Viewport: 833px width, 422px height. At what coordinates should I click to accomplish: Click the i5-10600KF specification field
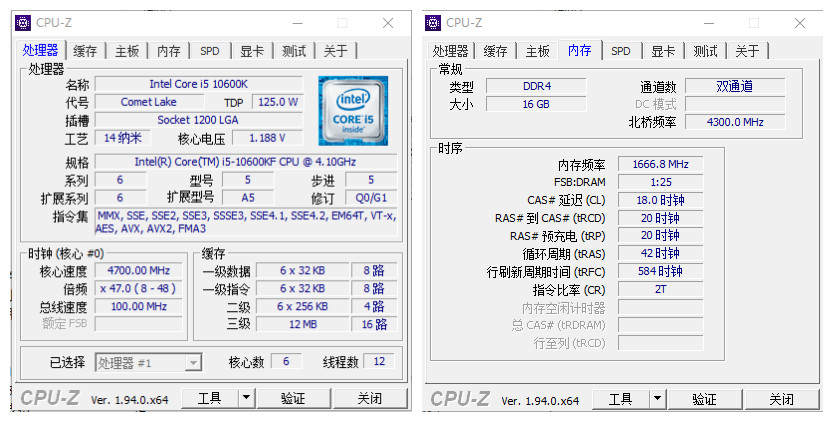(245, 162)
